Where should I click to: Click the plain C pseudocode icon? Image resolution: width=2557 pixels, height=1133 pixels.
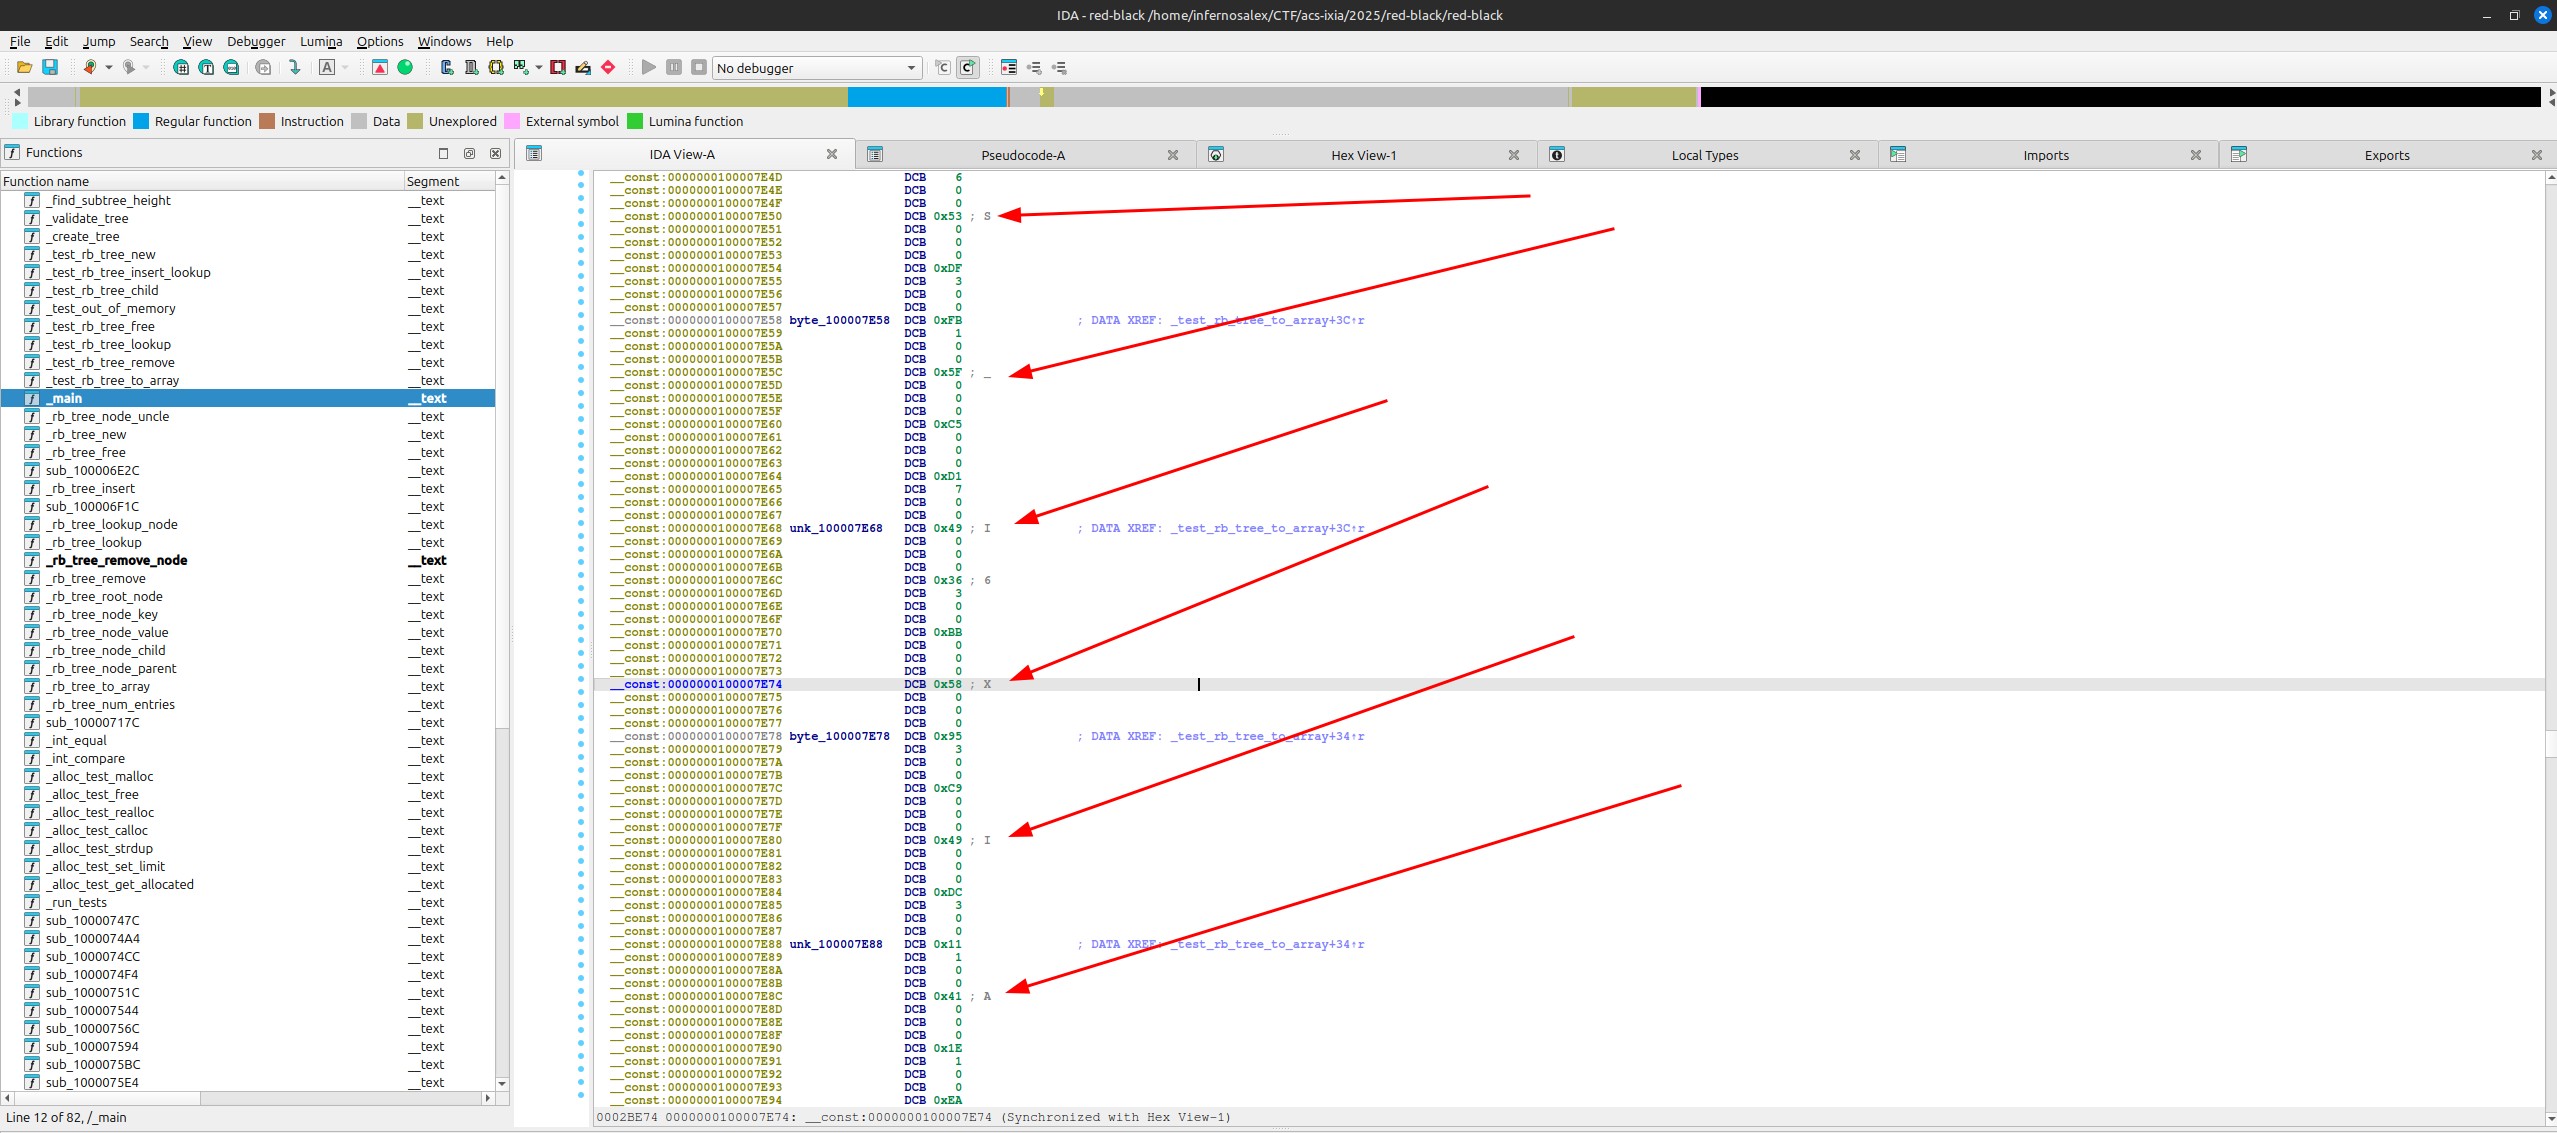point(942,67)
